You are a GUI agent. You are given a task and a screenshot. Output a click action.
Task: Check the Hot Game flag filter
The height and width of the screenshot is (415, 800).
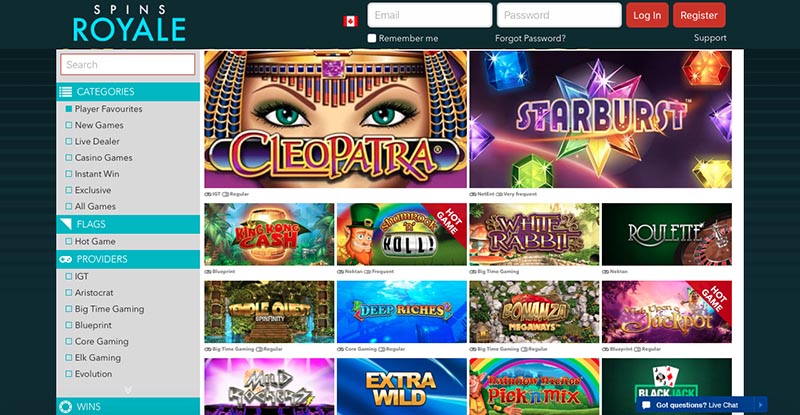(68, 241)
